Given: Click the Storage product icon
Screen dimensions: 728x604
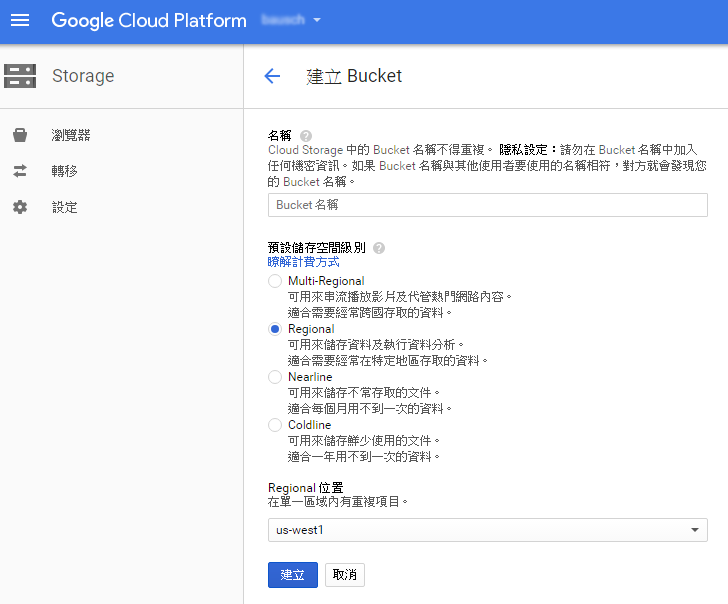Looking at the screenshot, I should [20, 76].
